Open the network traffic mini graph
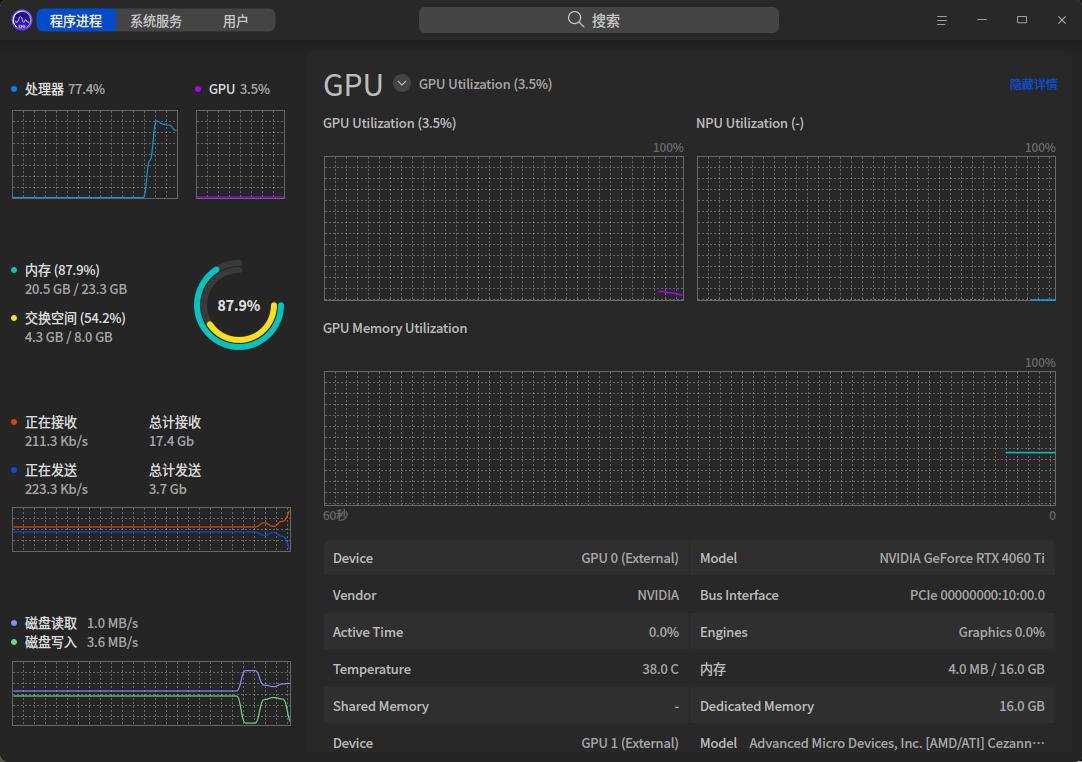Image resolution: width=1082 pixels, height=762 pixels. click(x=151, y=529)
